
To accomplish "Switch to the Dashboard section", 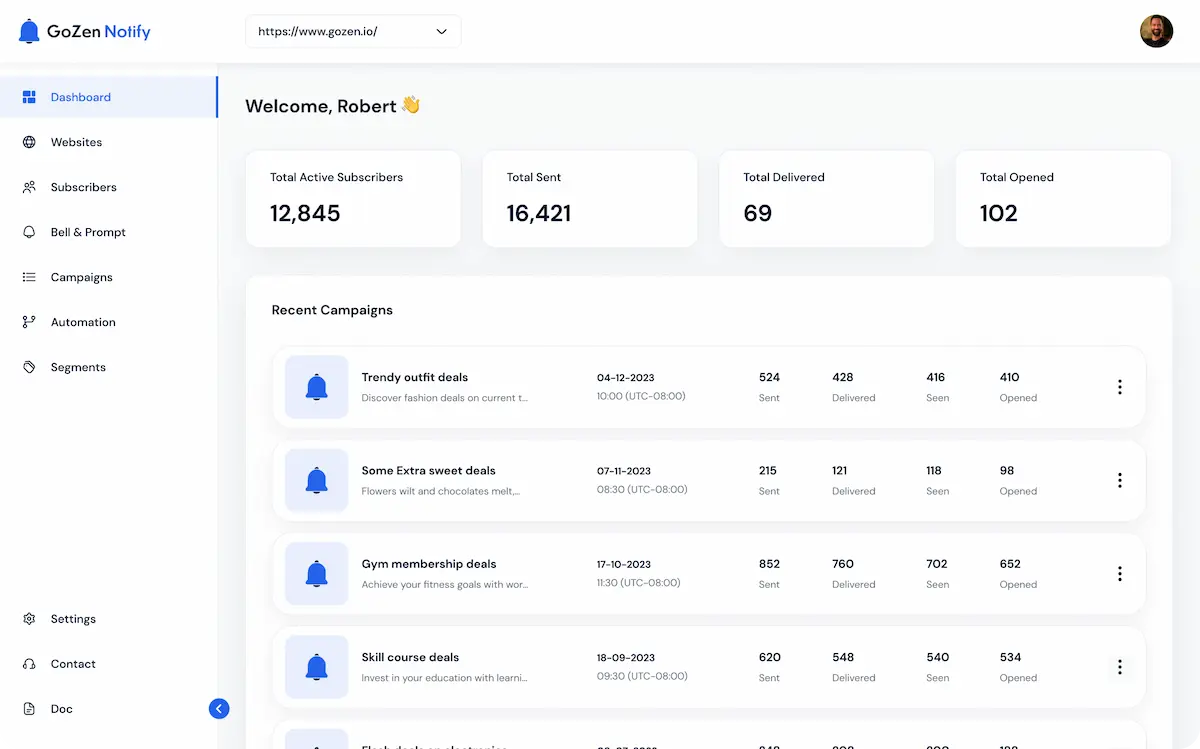I will click(80, 96).
